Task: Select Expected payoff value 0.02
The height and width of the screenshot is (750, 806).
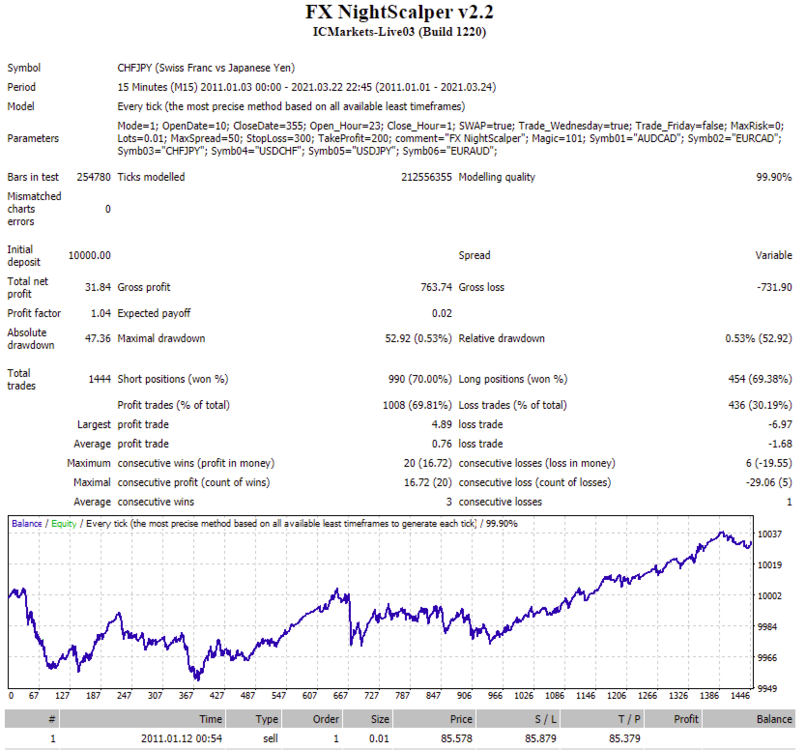Action: tap(442, 313)
